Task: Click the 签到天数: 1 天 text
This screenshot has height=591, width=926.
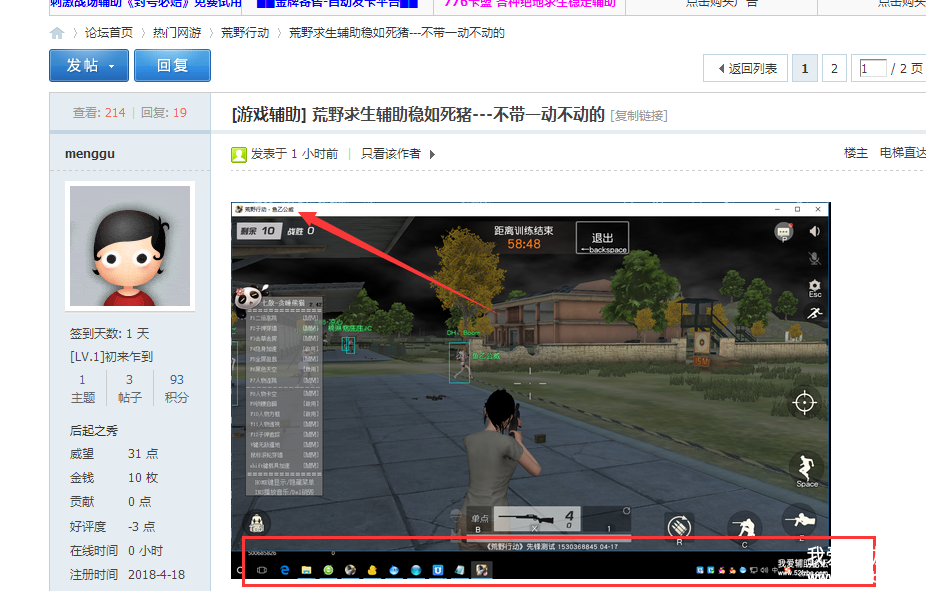Action: point(109,334)
